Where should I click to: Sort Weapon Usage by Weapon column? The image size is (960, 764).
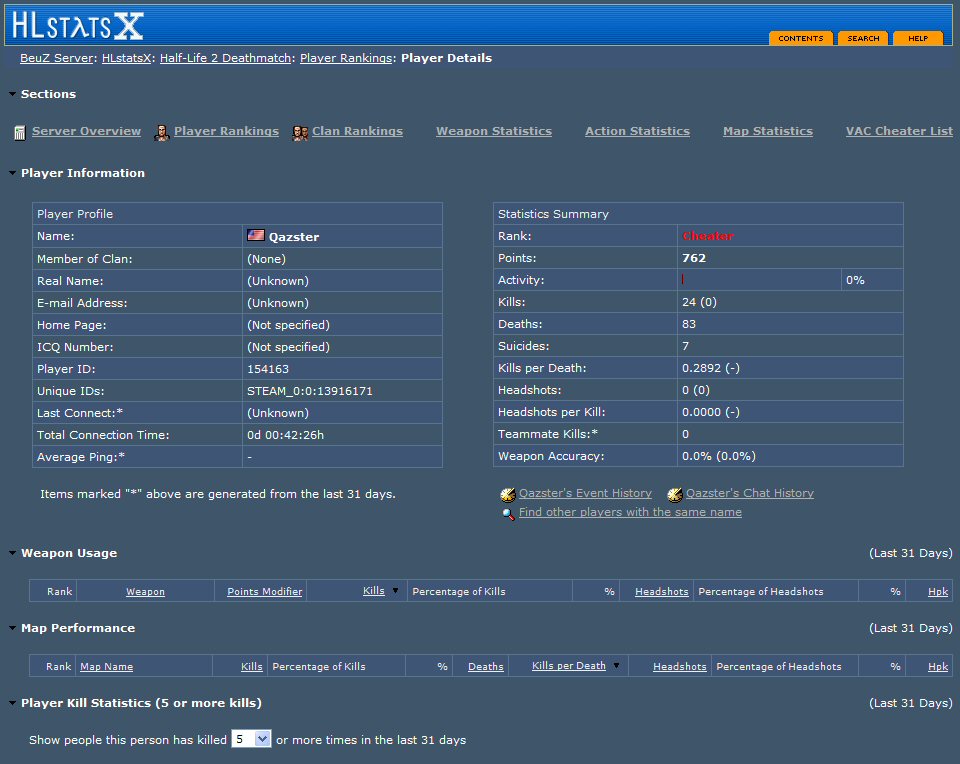coord(145,591)
